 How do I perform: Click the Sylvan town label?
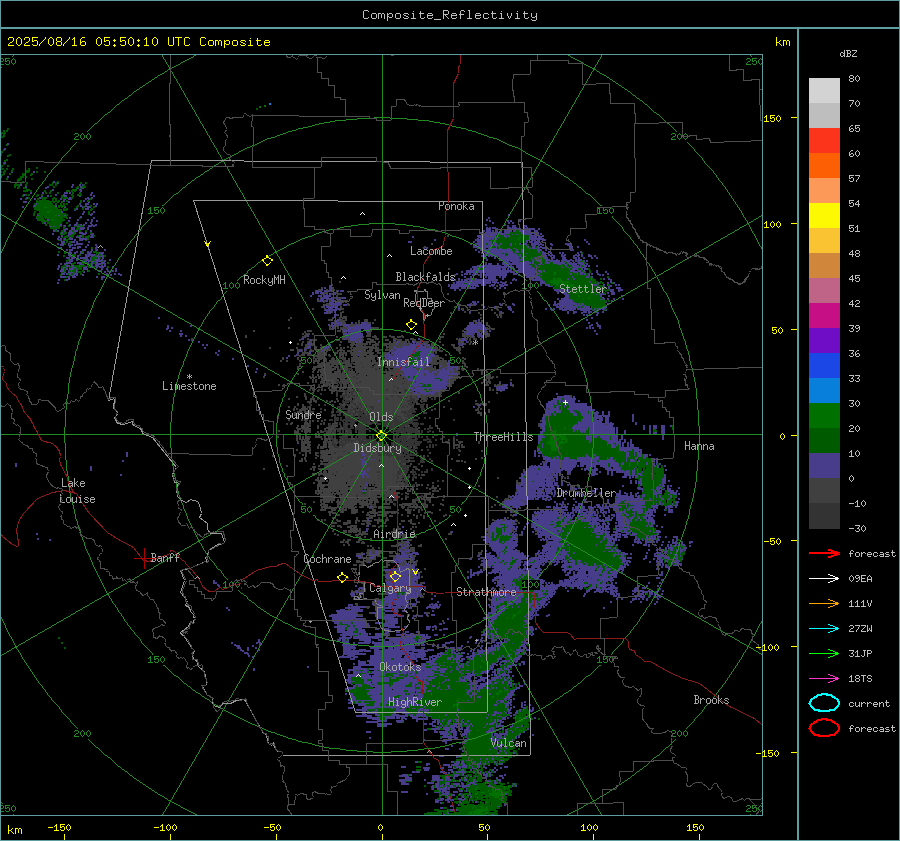click(382, 295)
